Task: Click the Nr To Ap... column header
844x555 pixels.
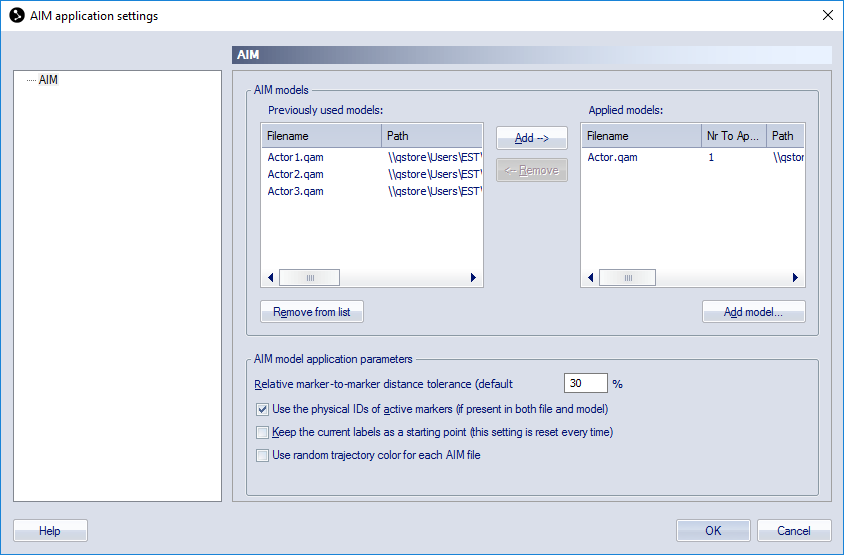Action: tap(733, 136)
